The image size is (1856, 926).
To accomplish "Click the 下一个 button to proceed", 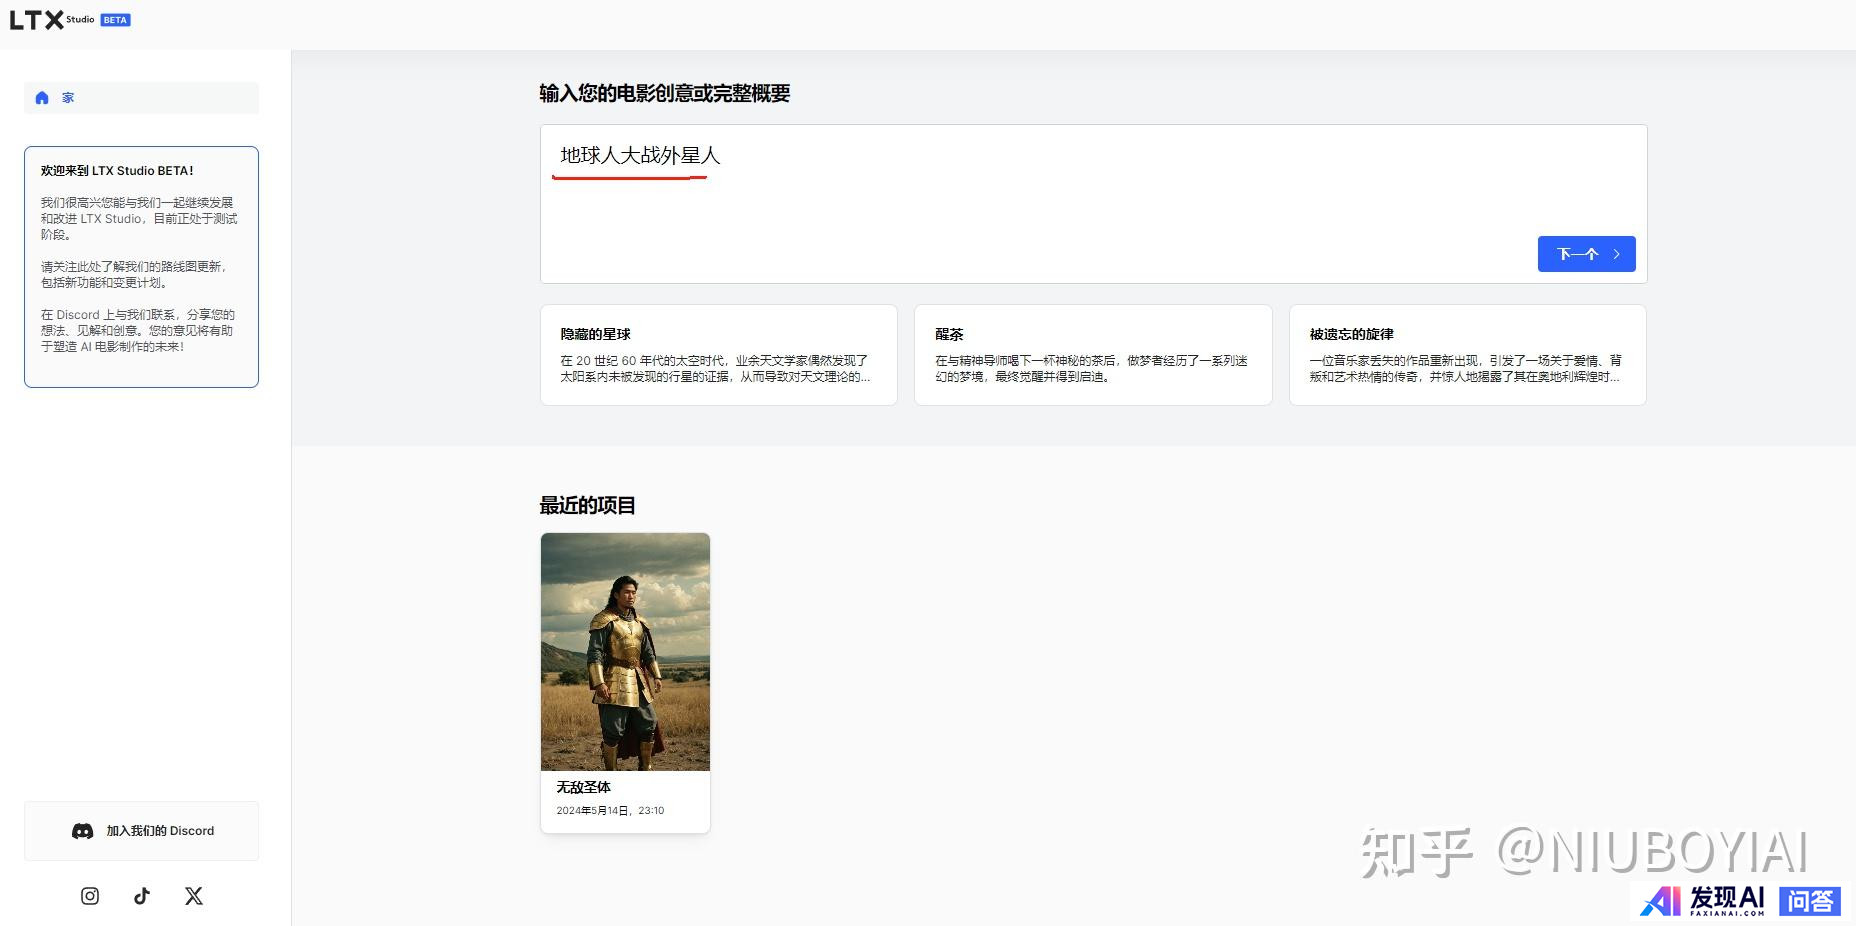I will 1586,254.
